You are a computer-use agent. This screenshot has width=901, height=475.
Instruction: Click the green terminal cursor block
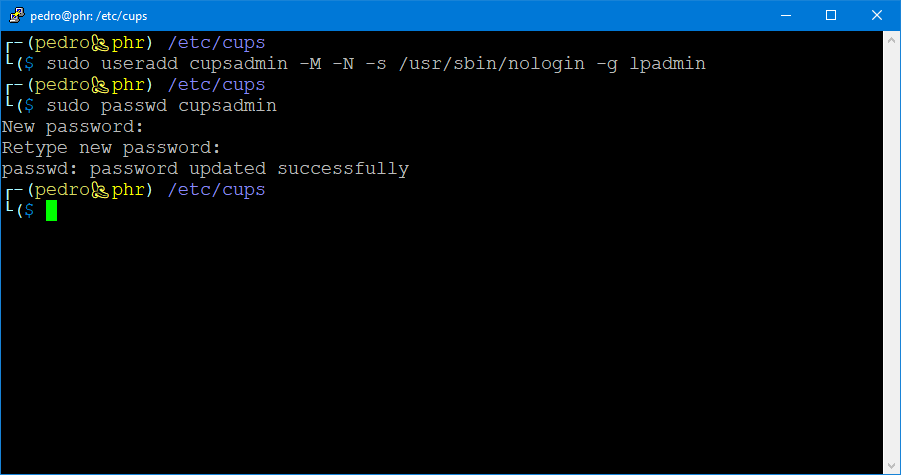[x=51, y=211]
